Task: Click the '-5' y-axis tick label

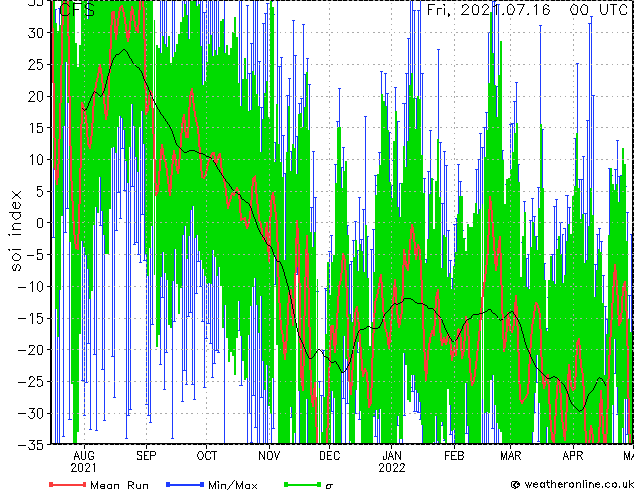Action: tap(35, 255)
